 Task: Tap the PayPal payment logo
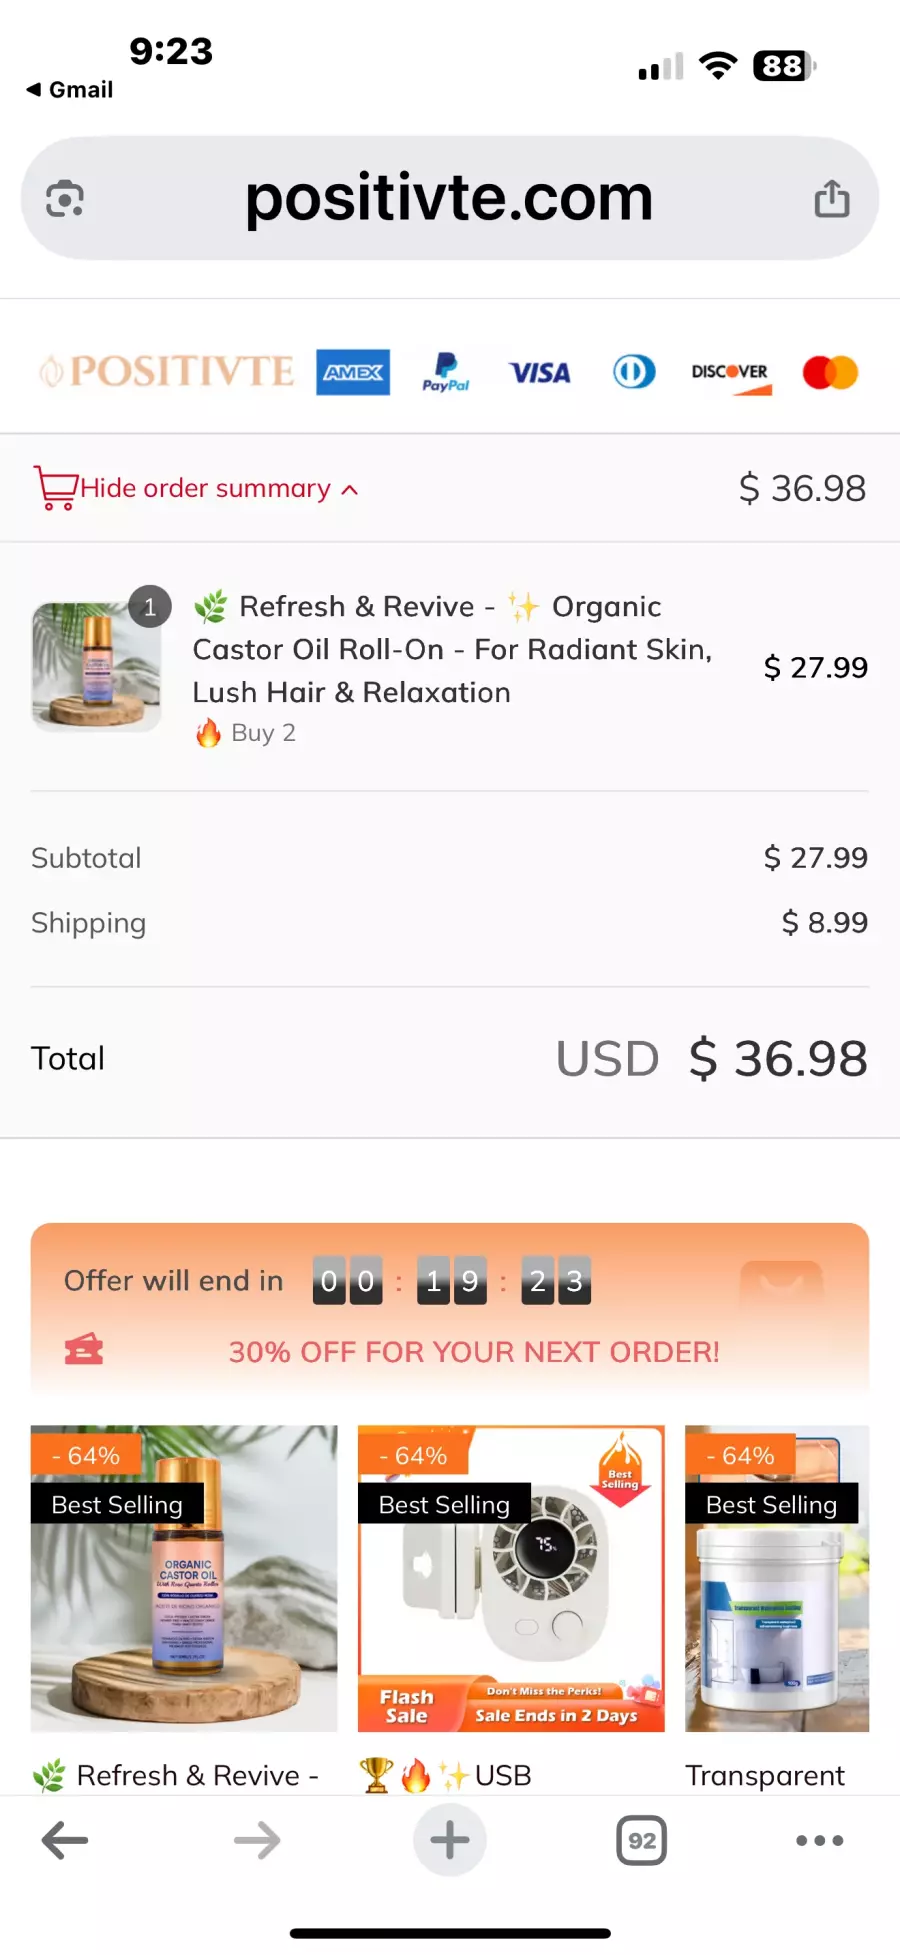(446, 373)
